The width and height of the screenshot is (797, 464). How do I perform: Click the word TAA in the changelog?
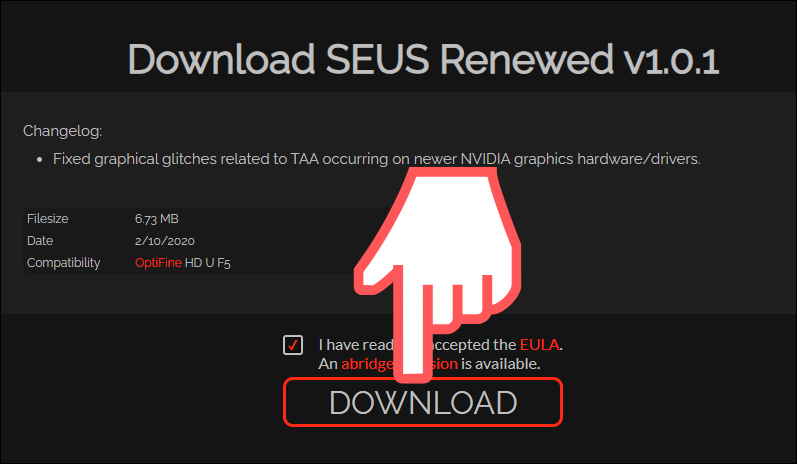[x=304, y=159]
